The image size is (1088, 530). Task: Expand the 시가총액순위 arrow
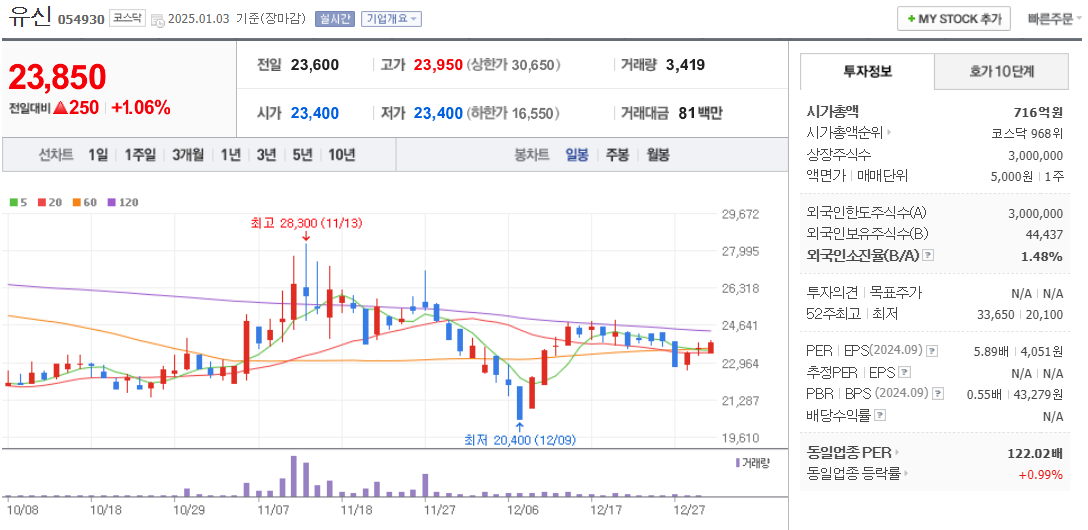pyautogui.click(x=890, y=132)
